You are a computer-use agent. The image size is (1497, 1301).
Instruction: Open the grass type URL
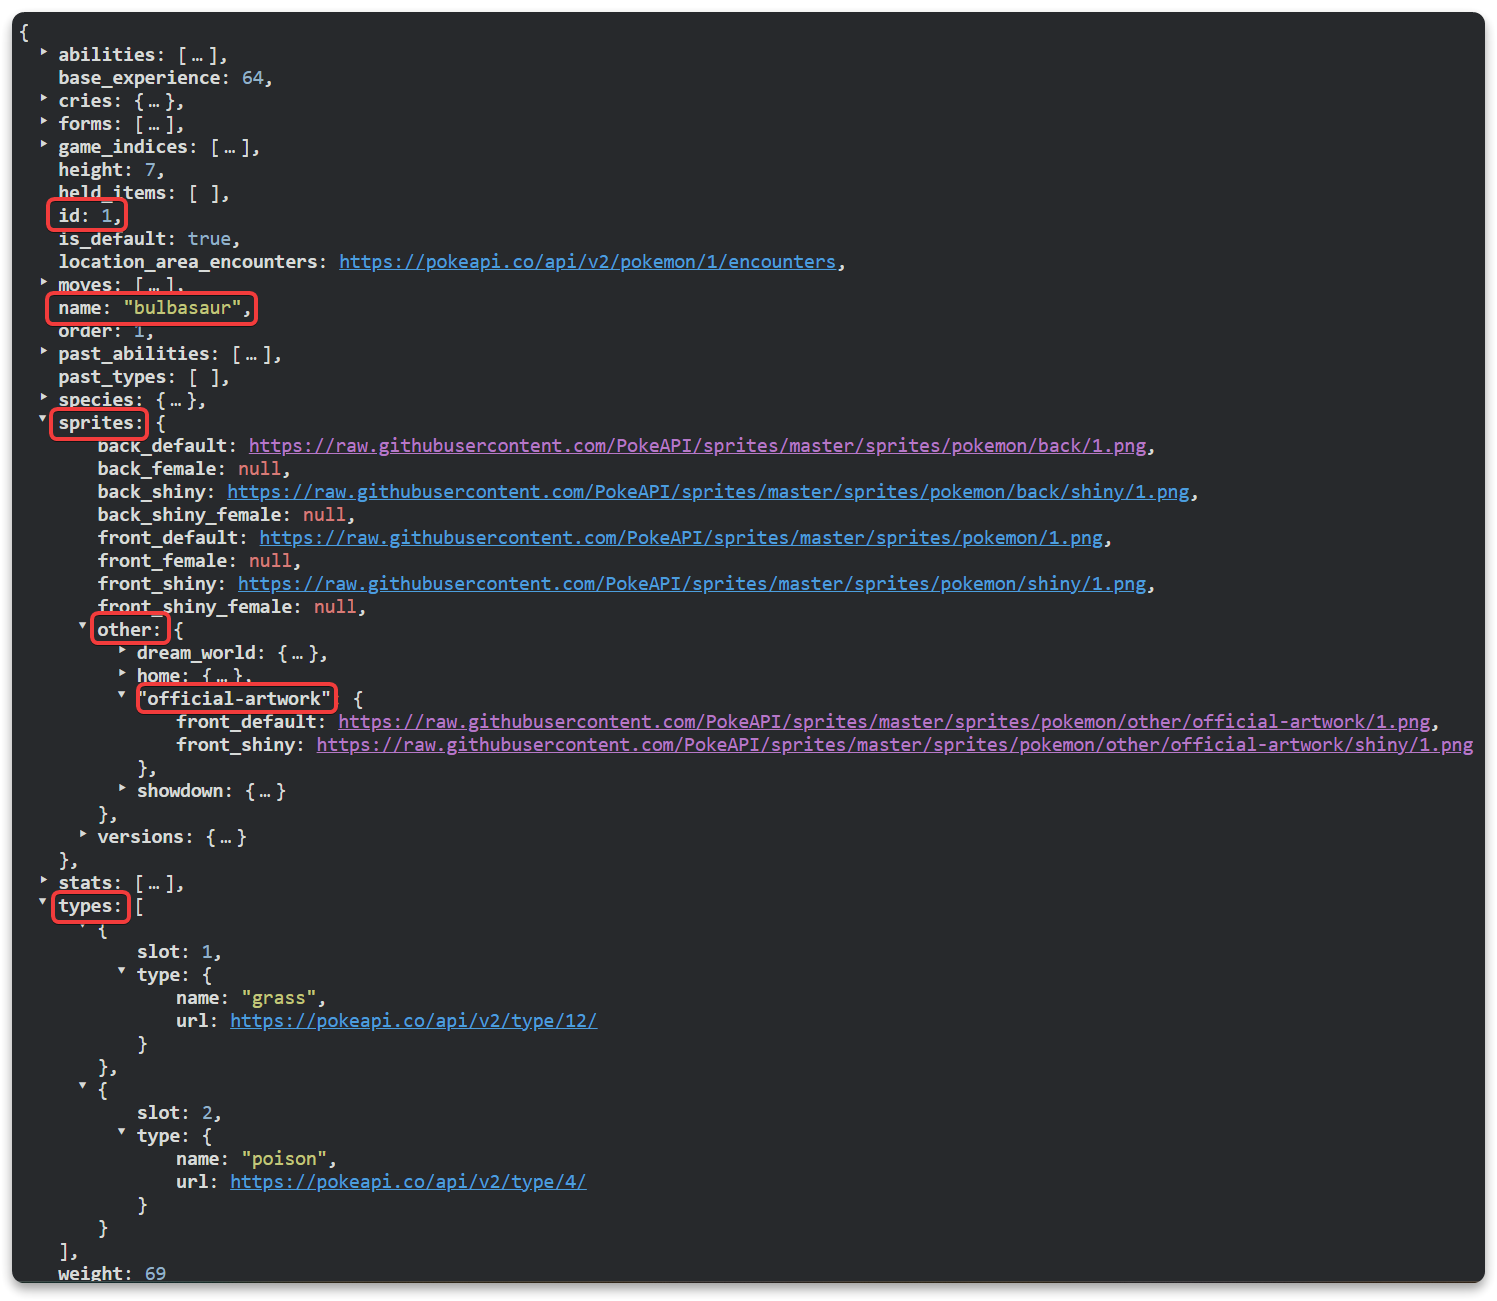(x=413, y=1020)
